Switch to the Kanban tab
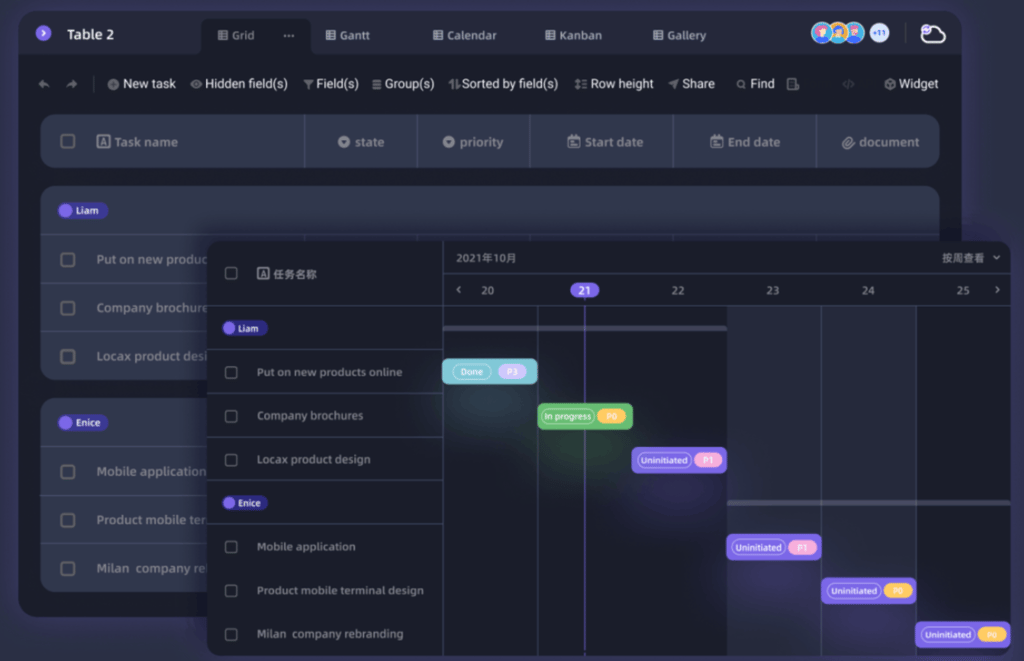 tap(573, 35)
